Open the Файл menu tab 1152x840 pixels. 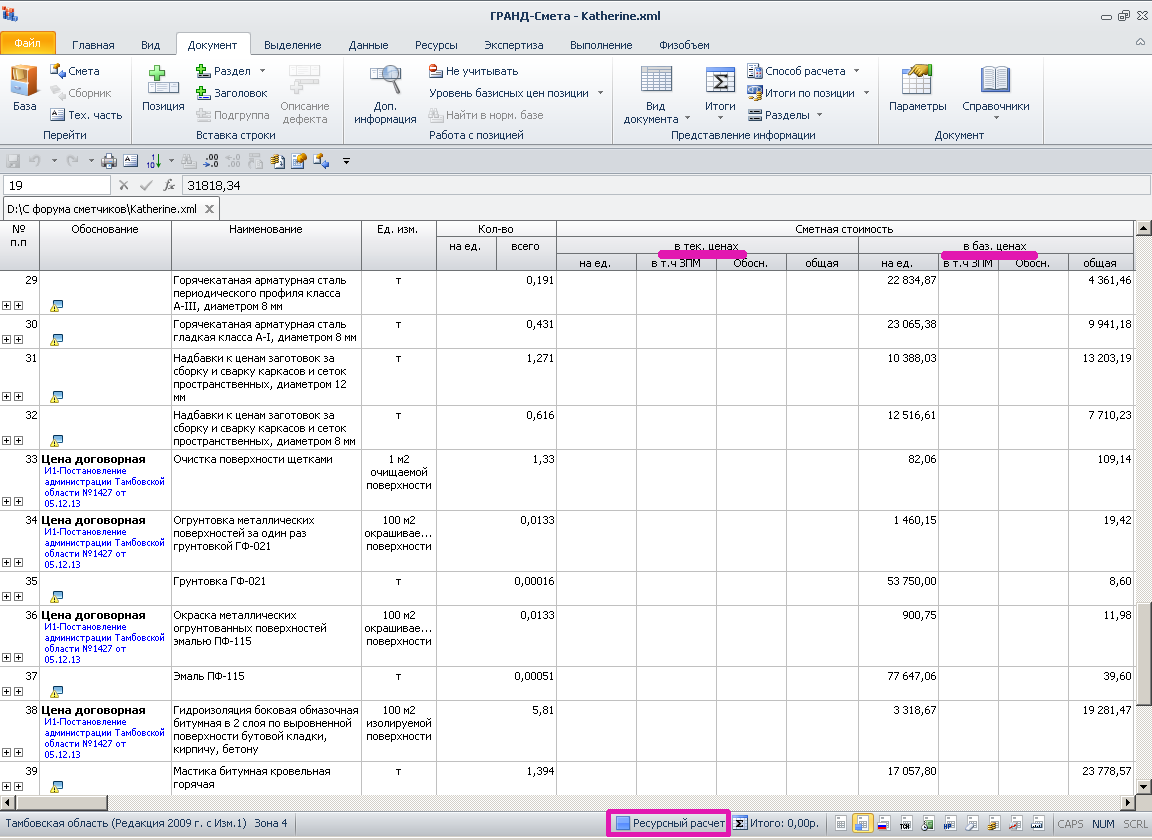(x=28, y=44)
